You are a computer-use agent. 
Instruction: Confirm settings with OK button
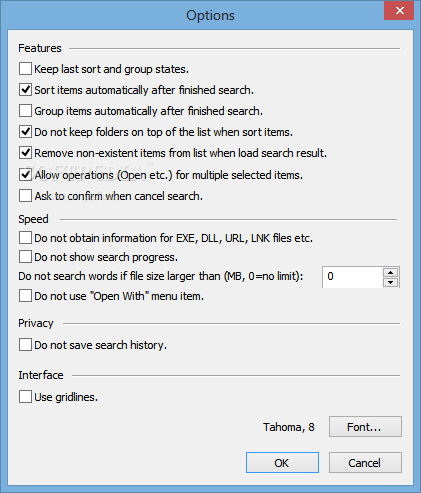pos(282,463)
